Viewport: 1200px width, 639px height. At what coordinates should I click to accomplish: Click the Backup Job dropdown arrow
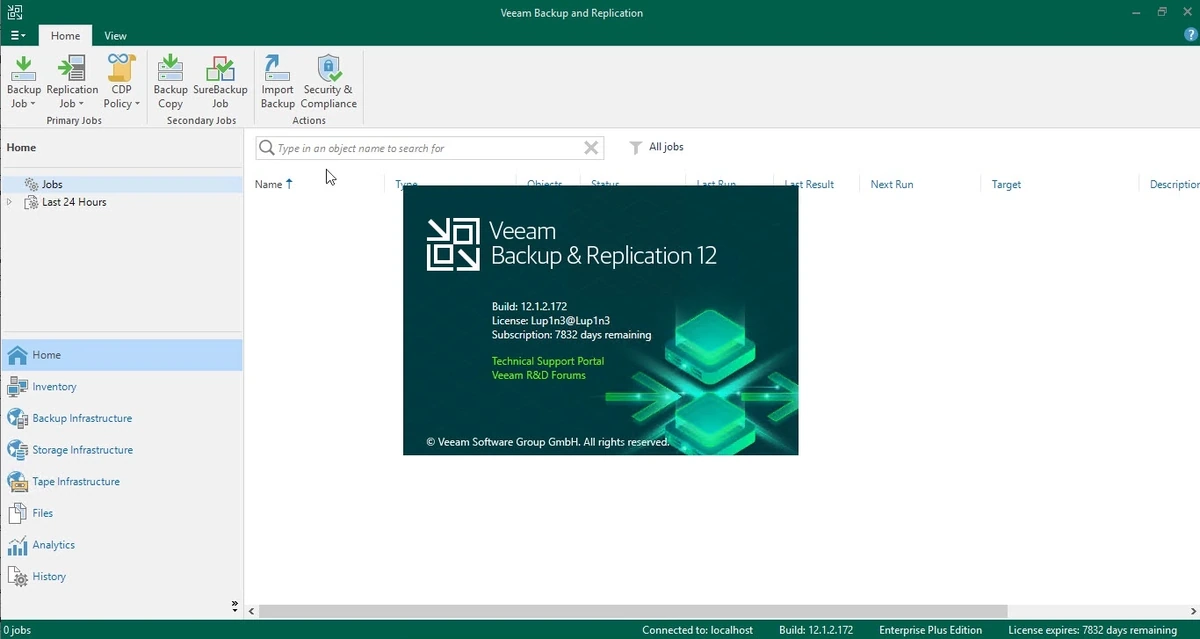click(x=33, y=104)
